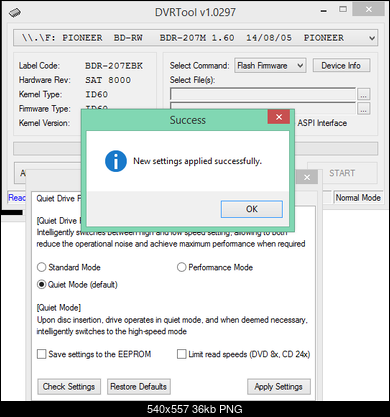Click the [Quiet Mode] description heading
Image resolution: width=390 pixels, height=417 pixels.
(59, 307)
